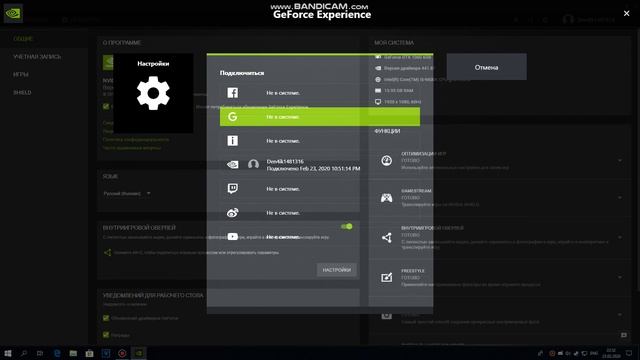The width and height of the screenshot is (640, 360).
Task: Select the ИГРЫ sidebar tab
Action: tap(21, 75)
